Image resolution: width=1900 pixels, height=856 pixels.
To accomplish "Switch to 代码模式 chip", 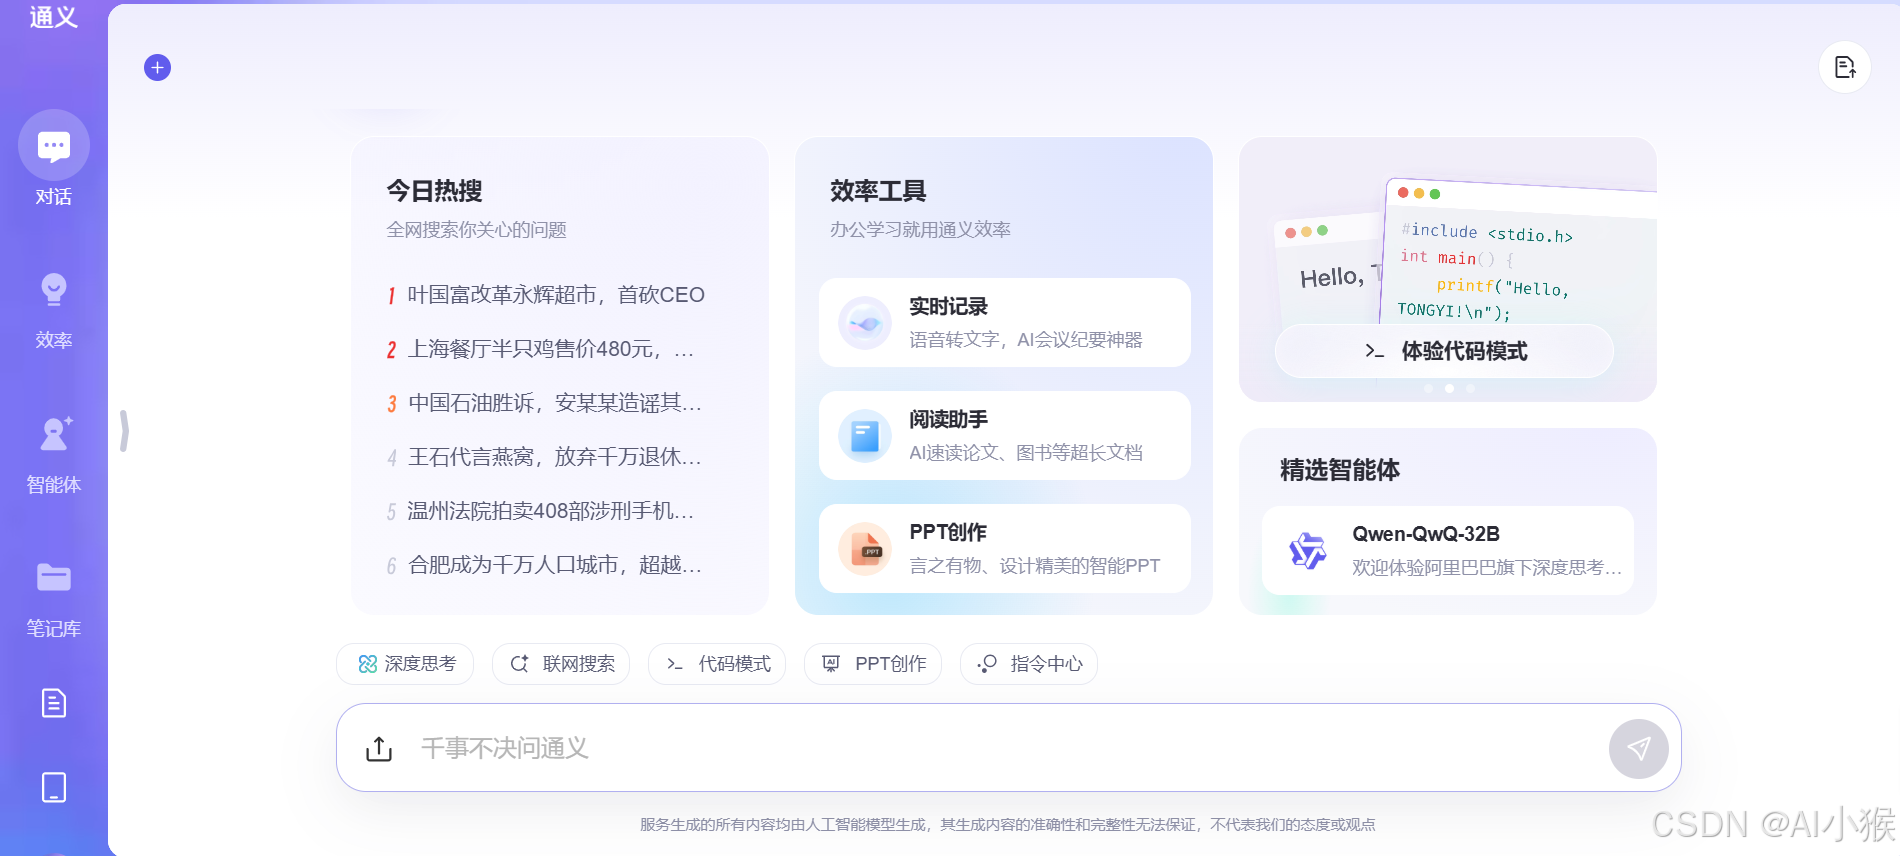I will [x=717, y=664].
